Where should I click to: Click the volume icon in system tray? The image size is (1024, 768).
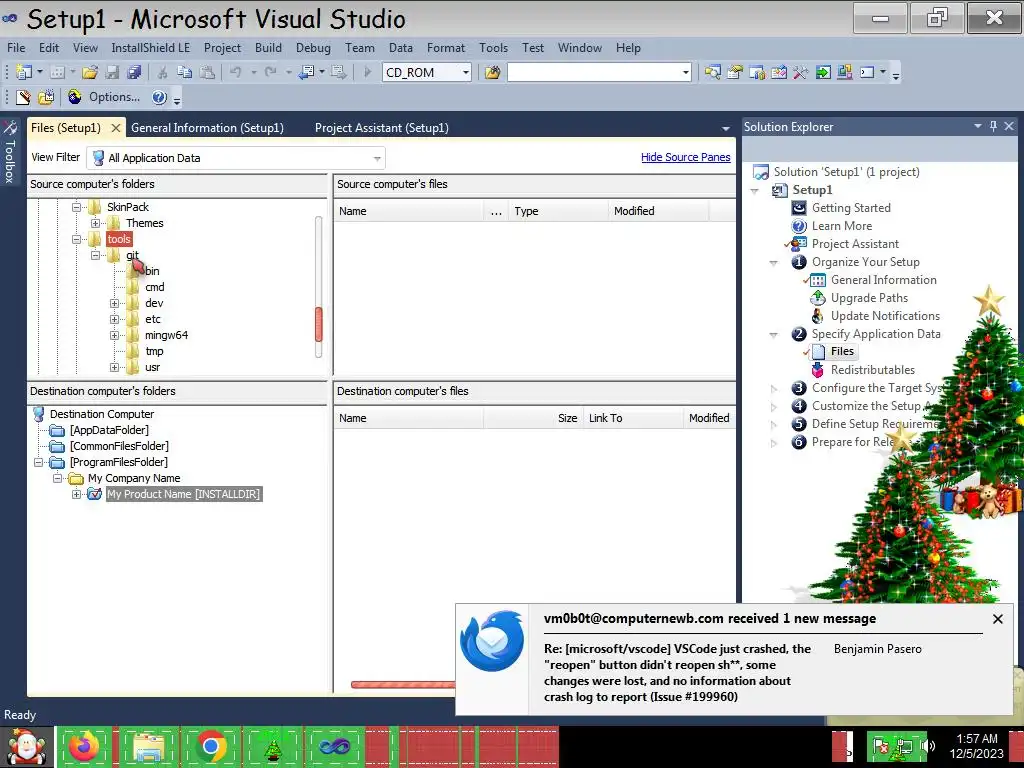[x=927, y=746]
